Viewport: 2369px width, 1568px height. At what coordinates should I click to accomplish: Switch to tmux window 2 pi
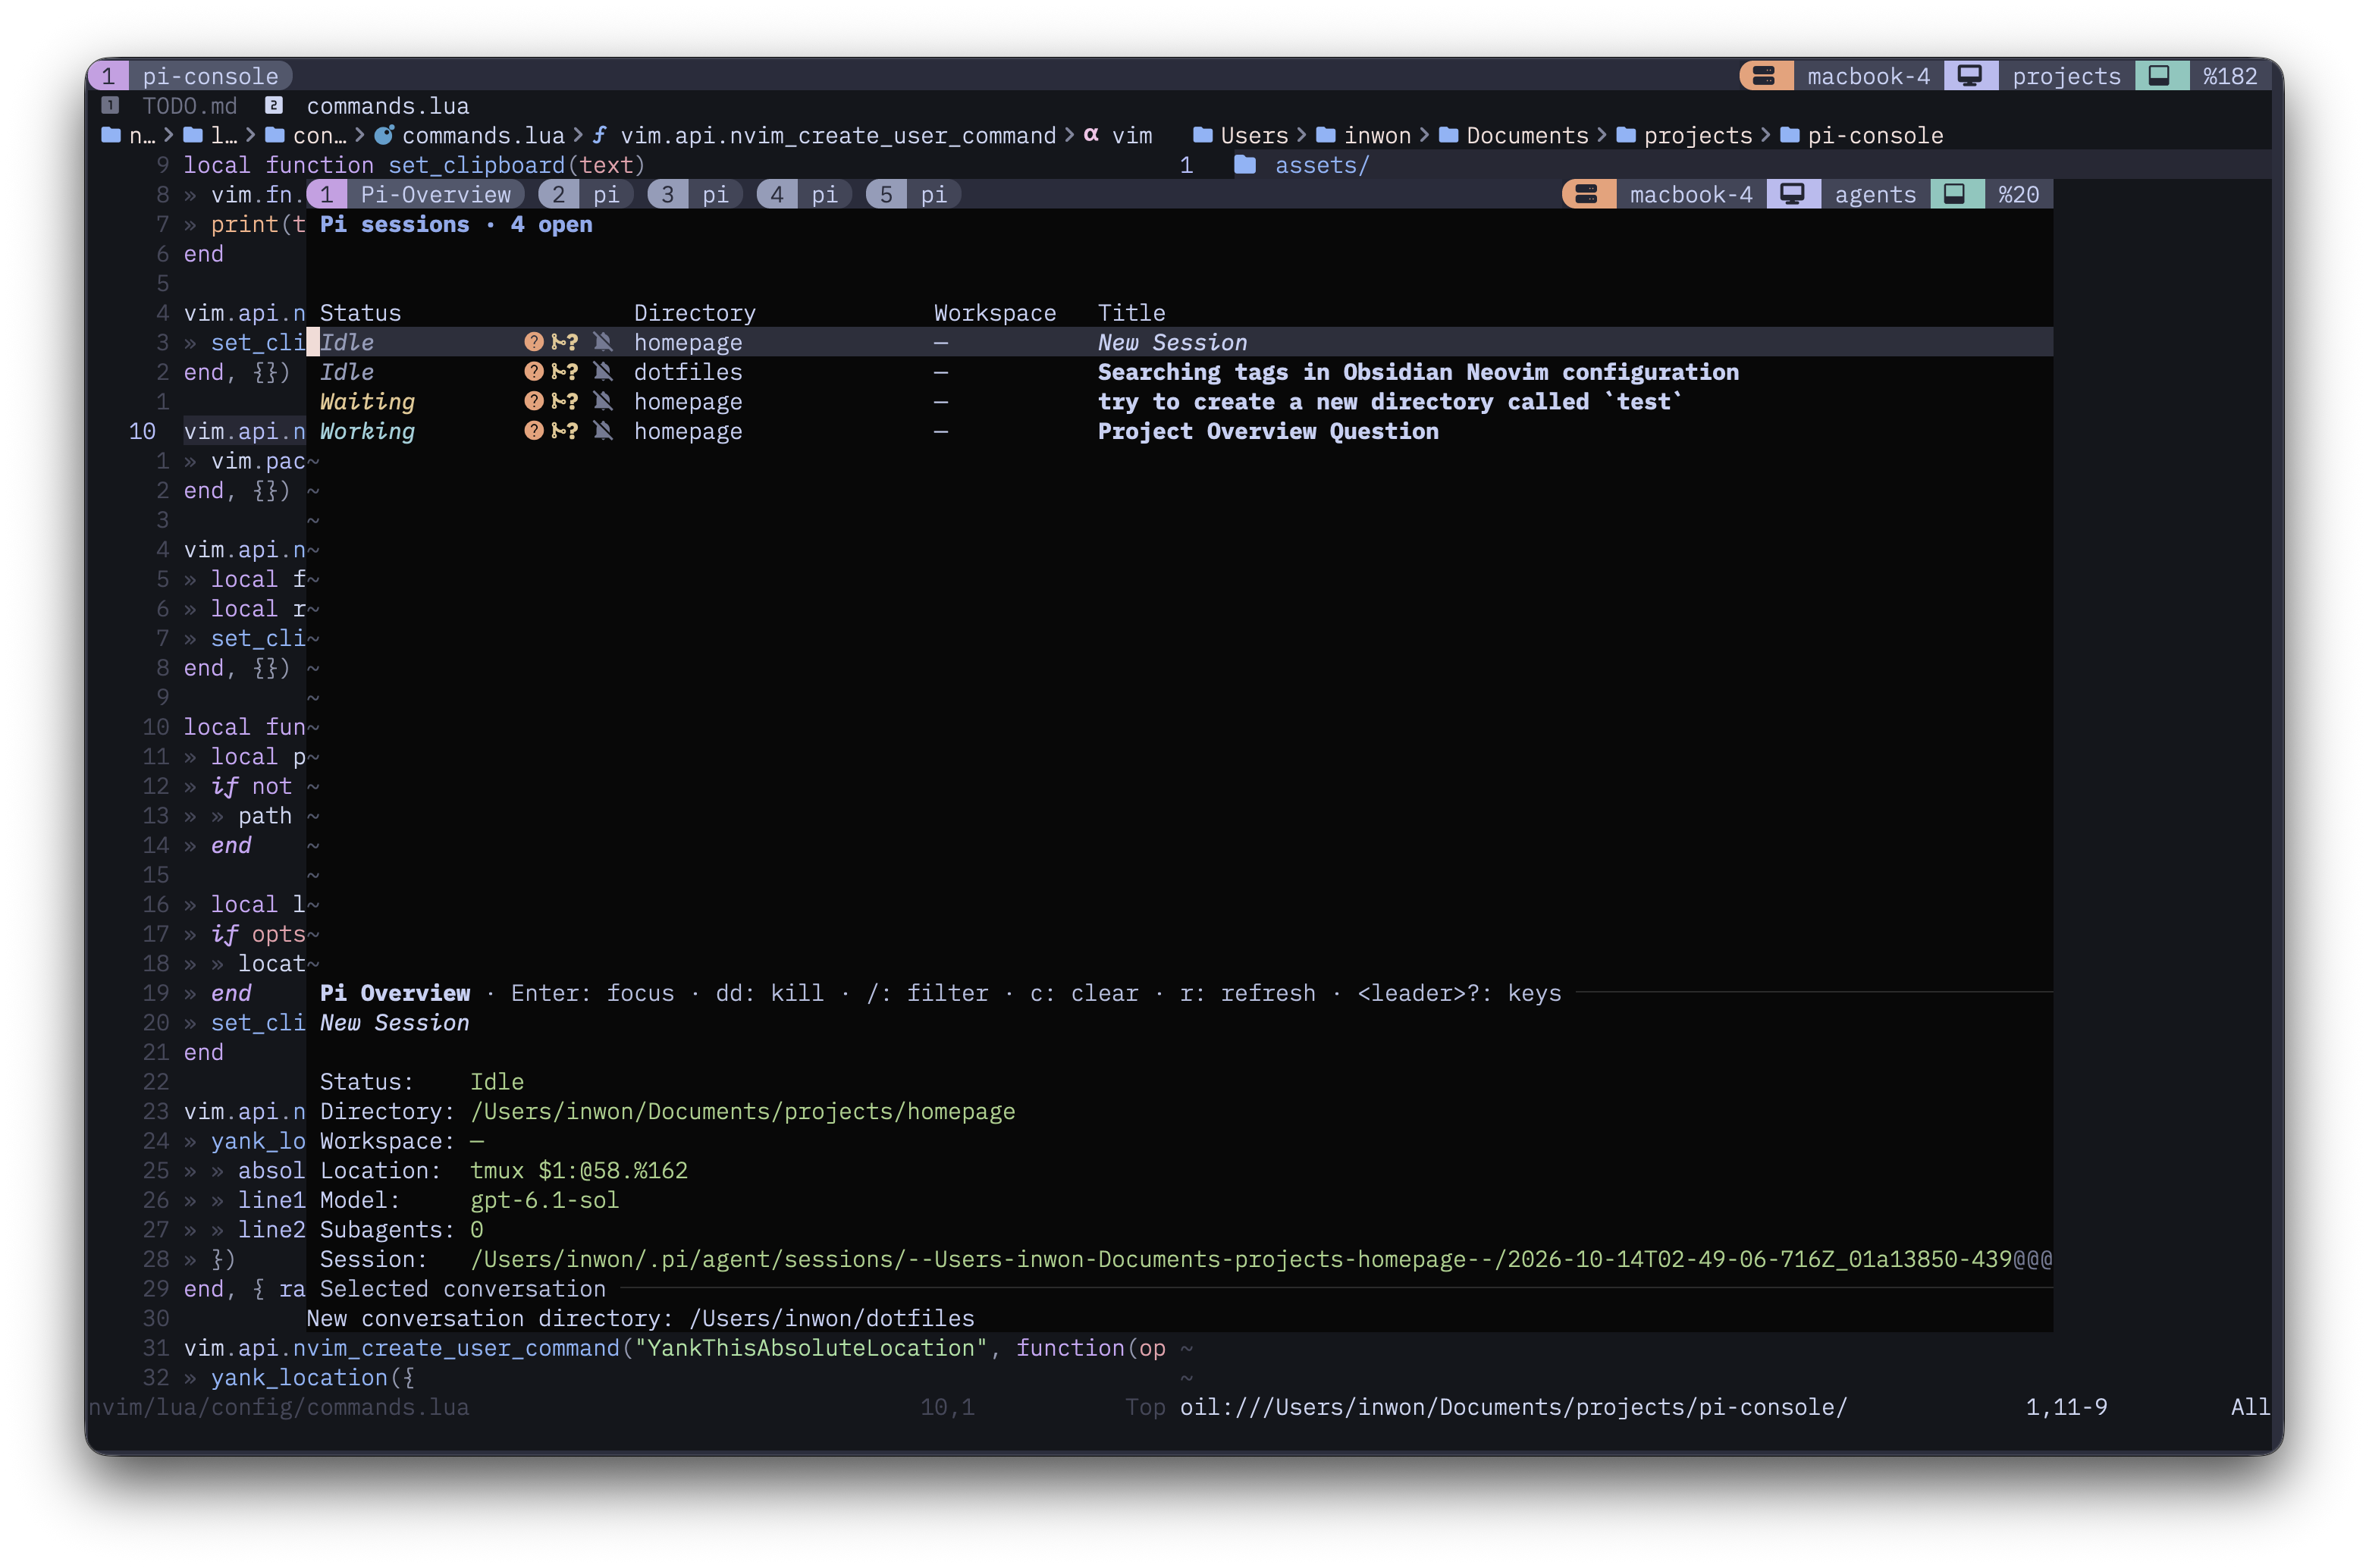point(586,194)
